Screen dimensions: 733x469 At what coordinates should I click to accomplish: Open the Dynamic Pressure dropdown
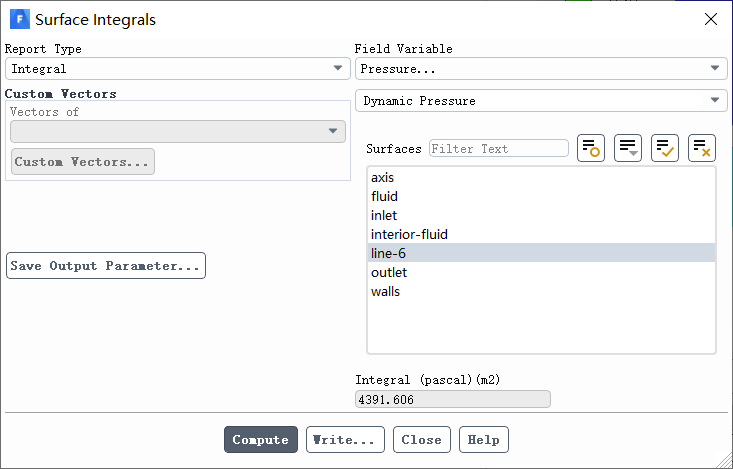point(541,101)
